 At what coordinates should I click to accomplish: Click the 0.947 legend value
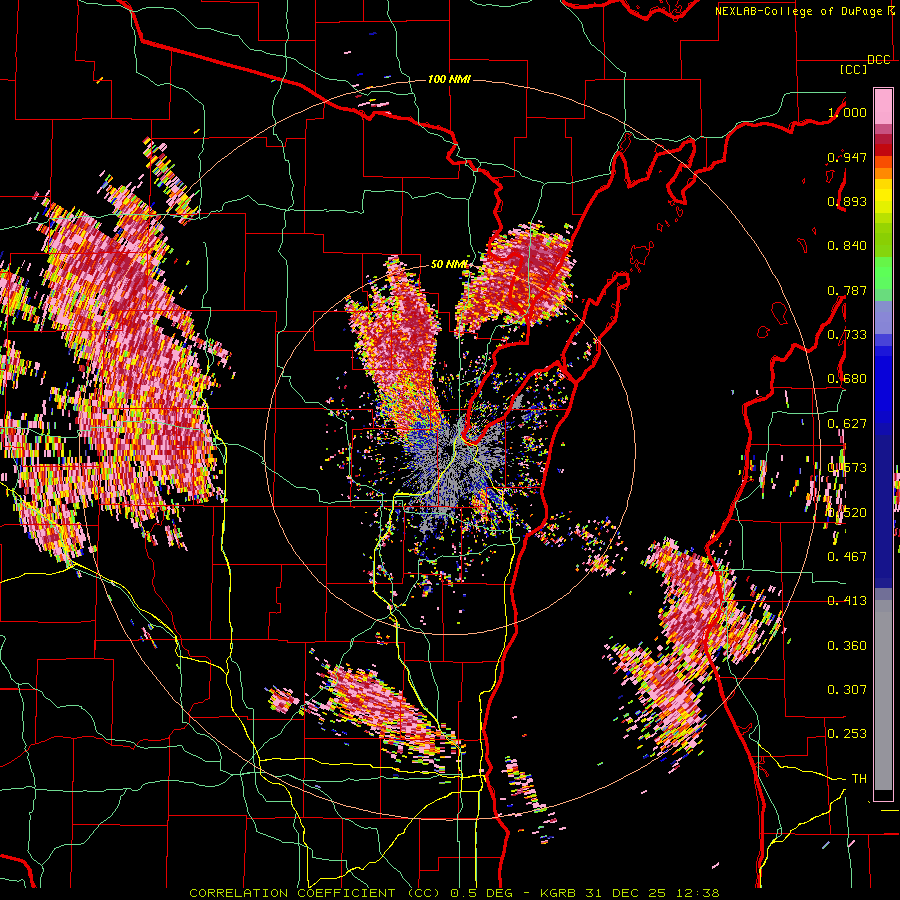[x=847, y=157]
